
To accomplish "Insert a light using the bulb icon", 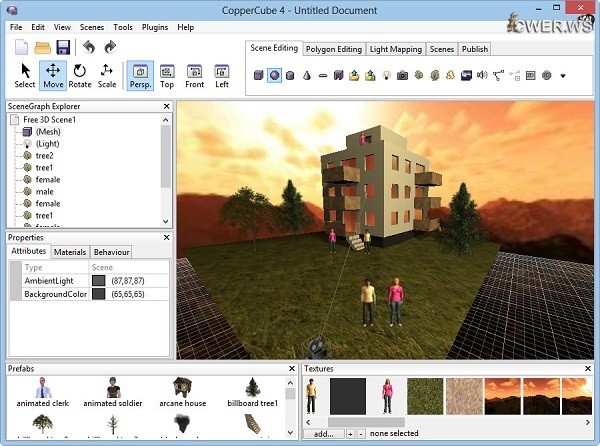I will click(385, 75).
